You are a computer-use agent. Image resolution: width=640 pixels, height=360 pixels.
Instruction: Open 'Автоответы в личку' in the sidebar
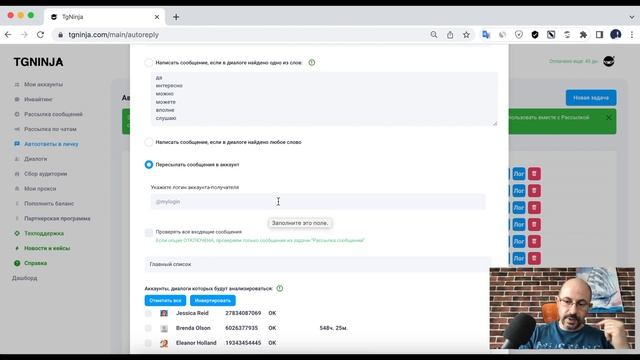[51, 144]
